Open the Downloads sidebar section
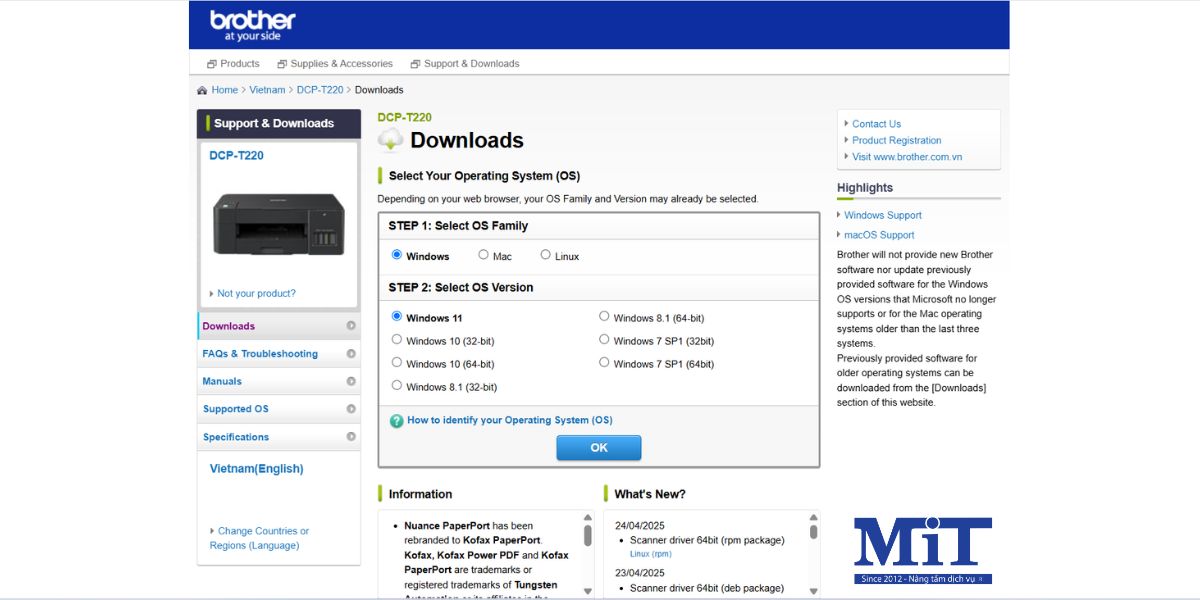The width and height of the screenshot is (1200, 600). 279,326
